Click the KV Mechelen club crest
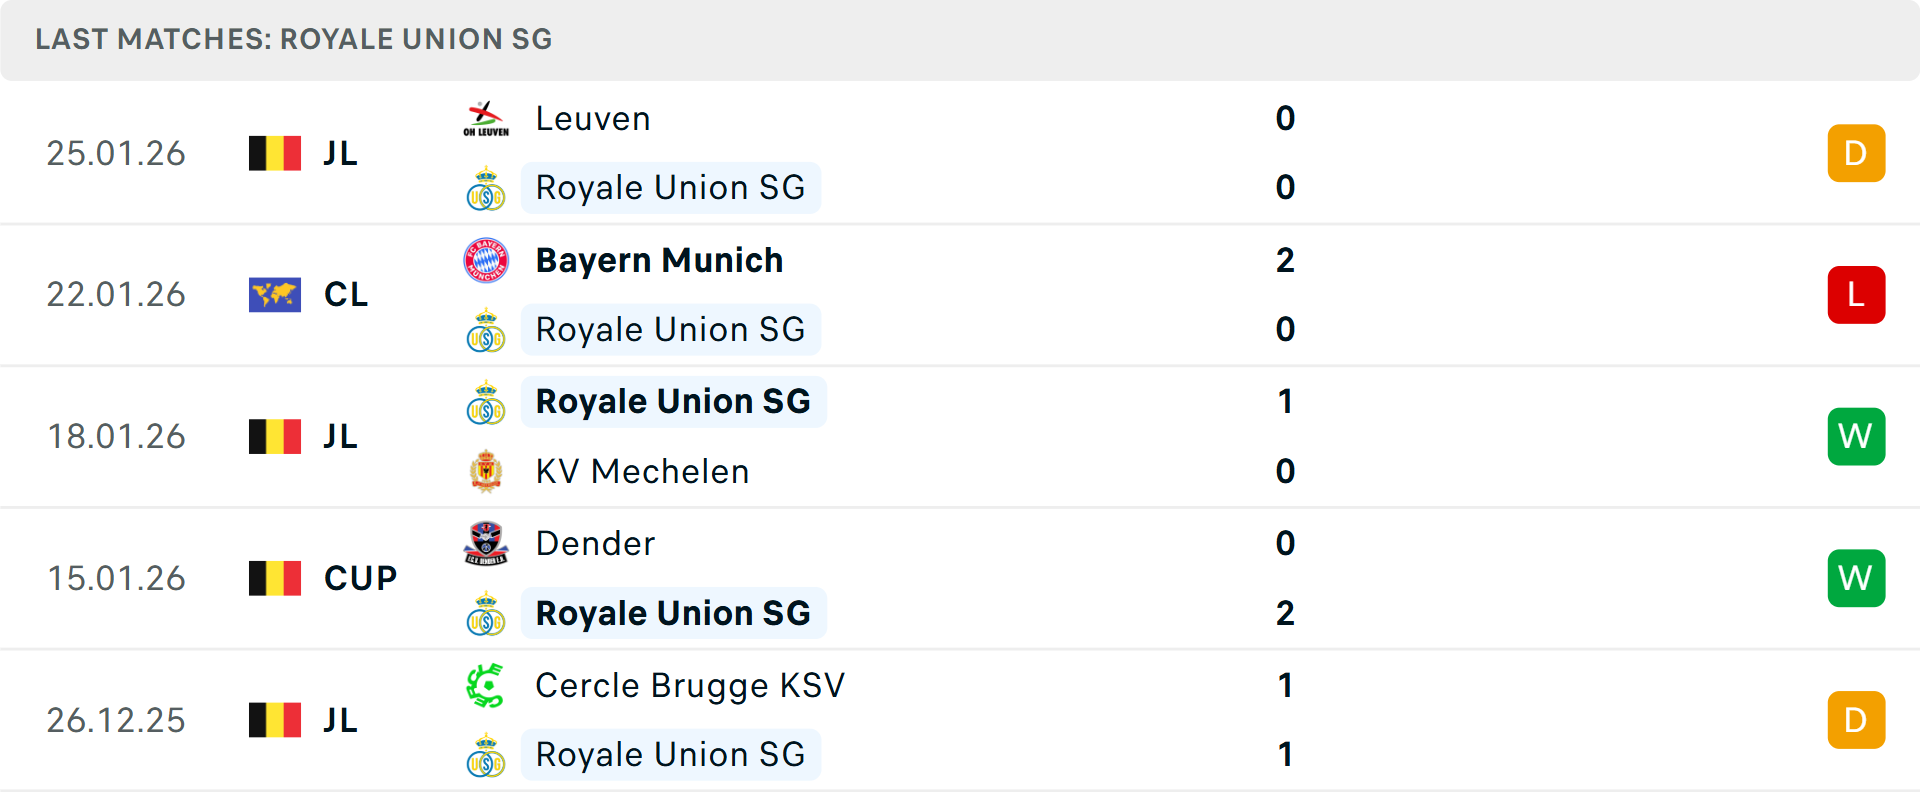This screenshot has width=1920, height=792. pyautogui.click(x=486, y=471)
